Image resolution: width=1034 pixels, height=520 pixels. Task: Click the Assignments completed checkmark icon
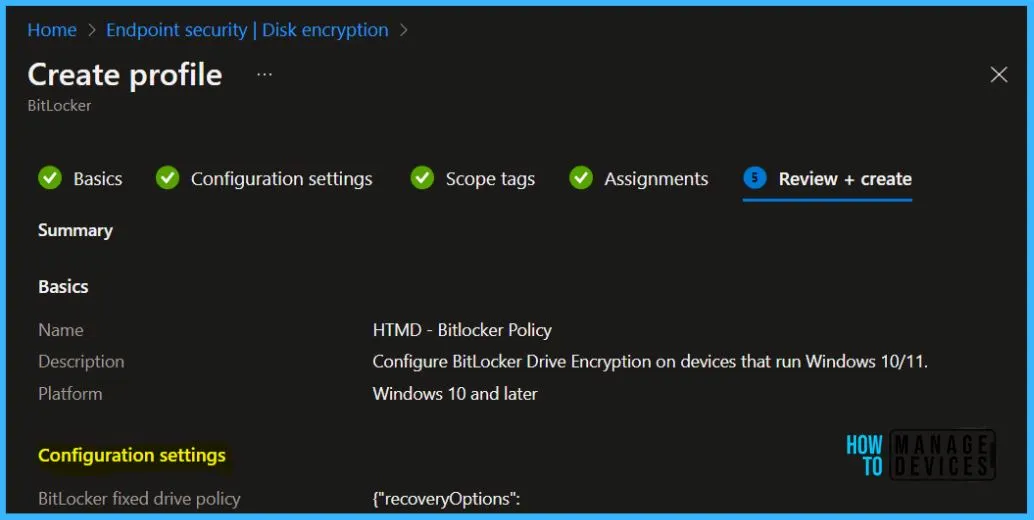click(x=581, y=178)
